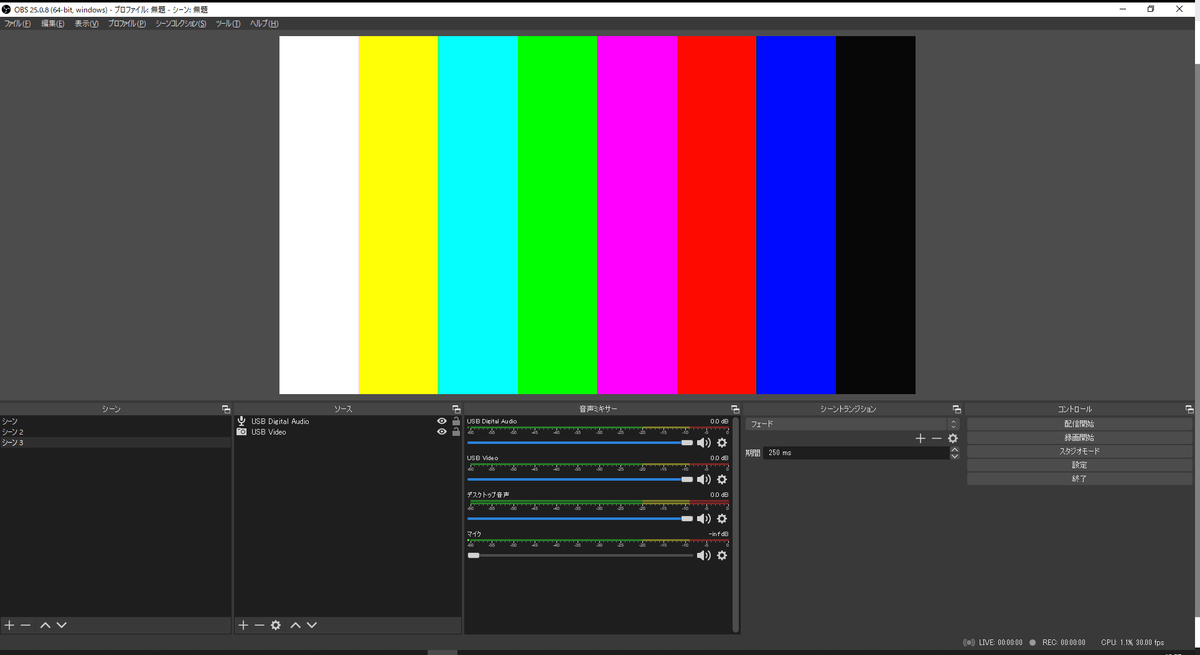1200x655 pixels.
Task: Open the プロファイル(P) menu
Action: [127, 24]
